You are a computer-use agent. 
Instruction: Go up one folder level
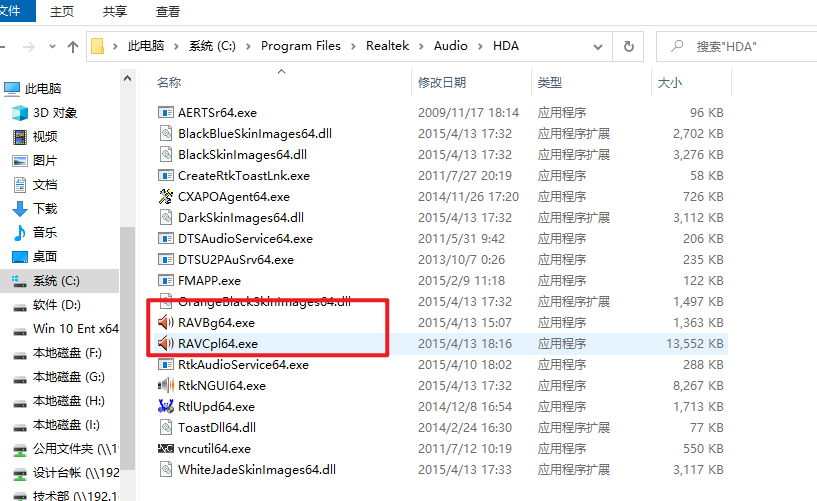coord(73,47)
